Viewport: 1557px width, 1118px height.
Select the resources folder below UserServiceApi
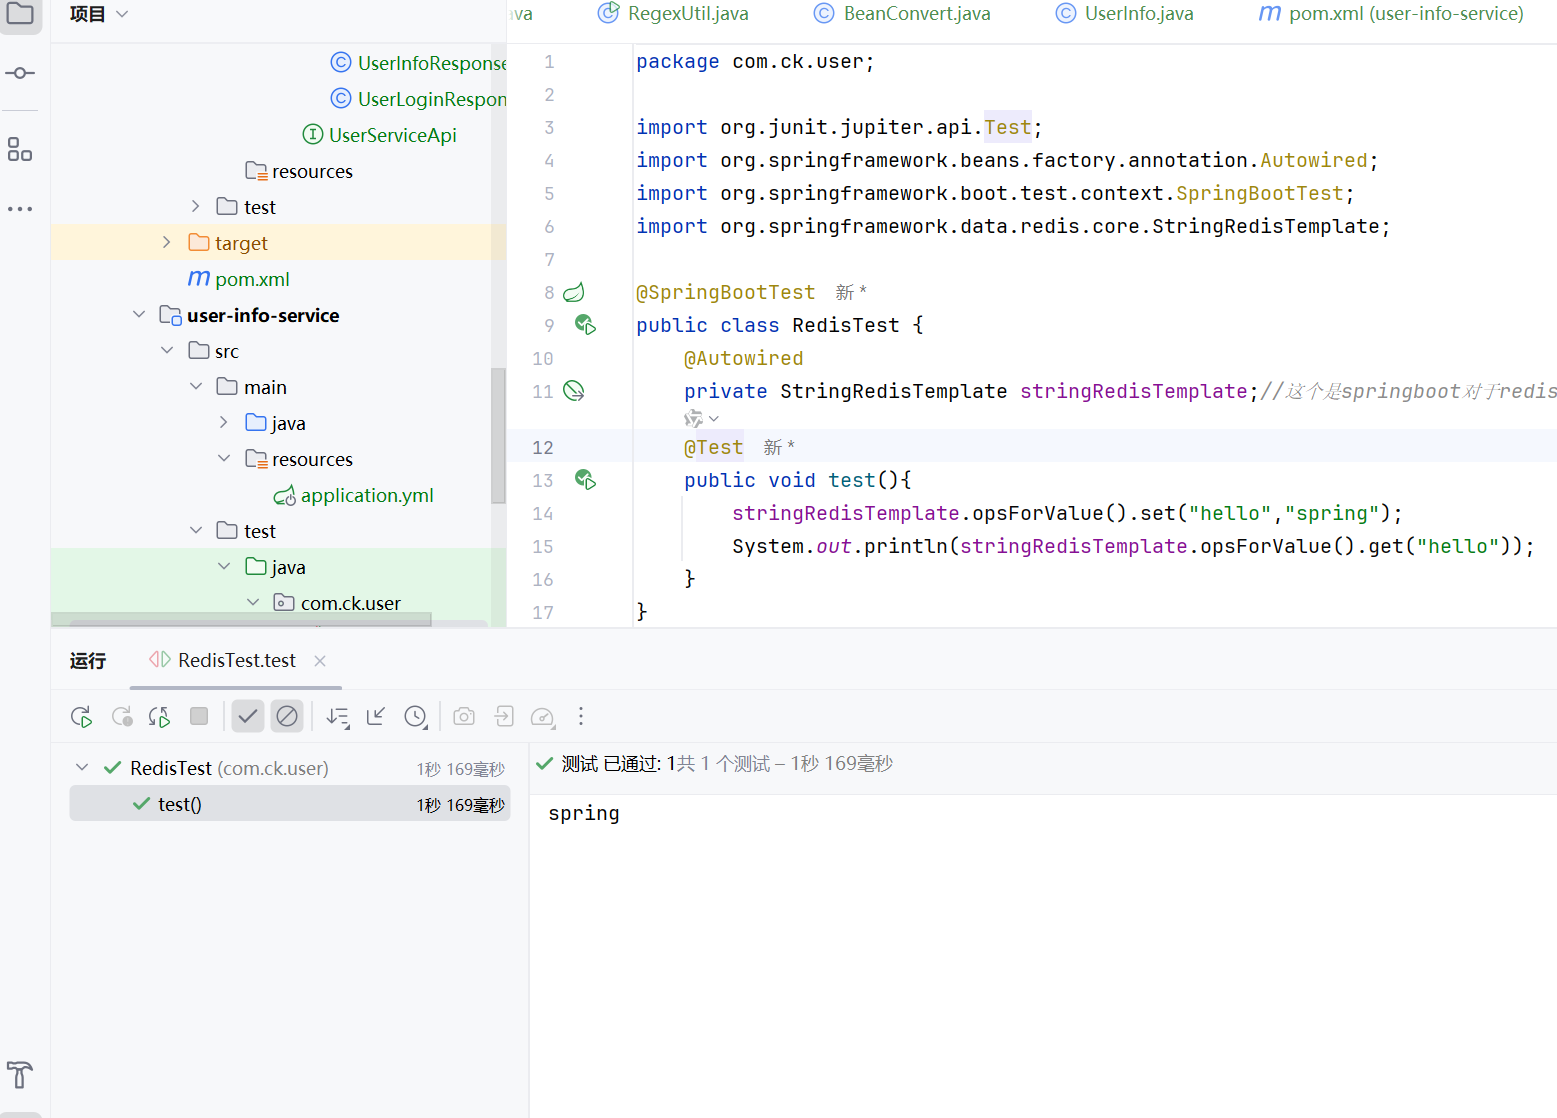point(299,171)
